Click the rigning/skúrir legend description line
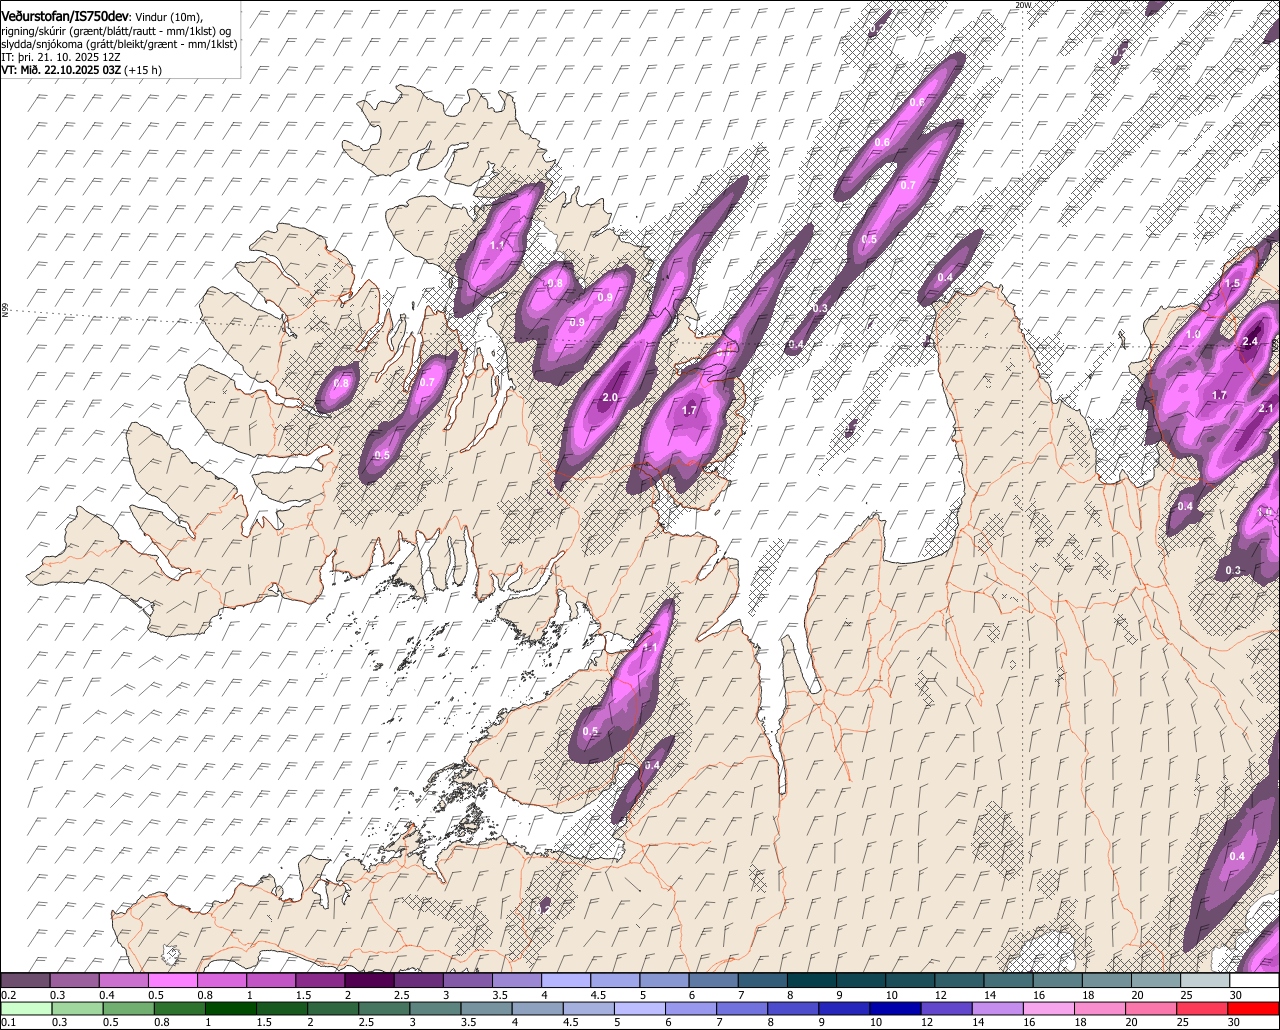The image size is (1280, 1030). coord(116,31)
